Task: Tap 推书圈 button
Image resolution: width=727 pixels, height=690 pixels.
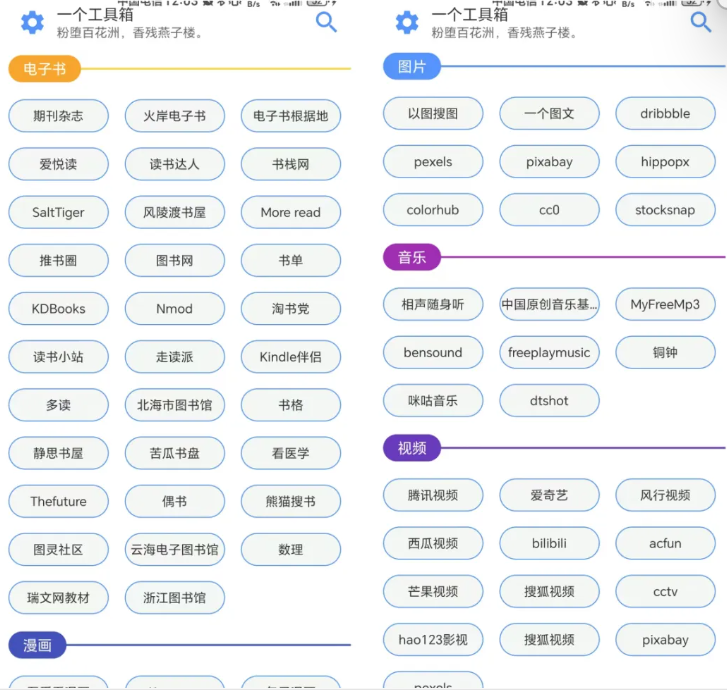Action: tap(58, 260)
